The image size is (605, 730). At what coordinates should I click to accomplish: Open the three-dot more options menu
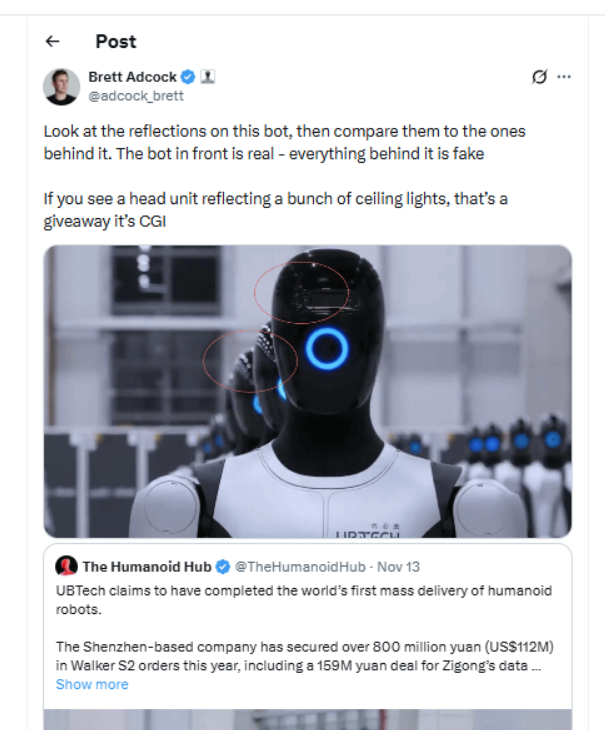tap(564, 77)
